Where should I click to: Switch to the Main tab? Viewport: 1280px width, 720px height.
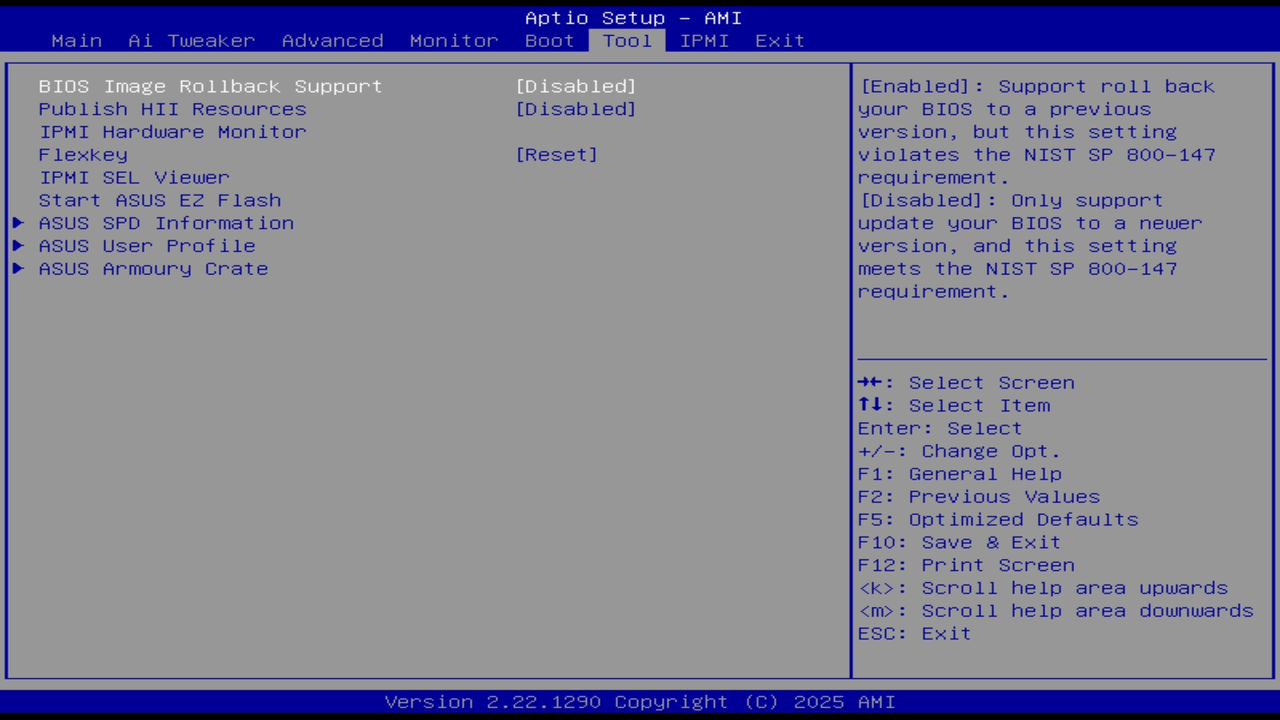pyautogui.click(x=76, y=41)
